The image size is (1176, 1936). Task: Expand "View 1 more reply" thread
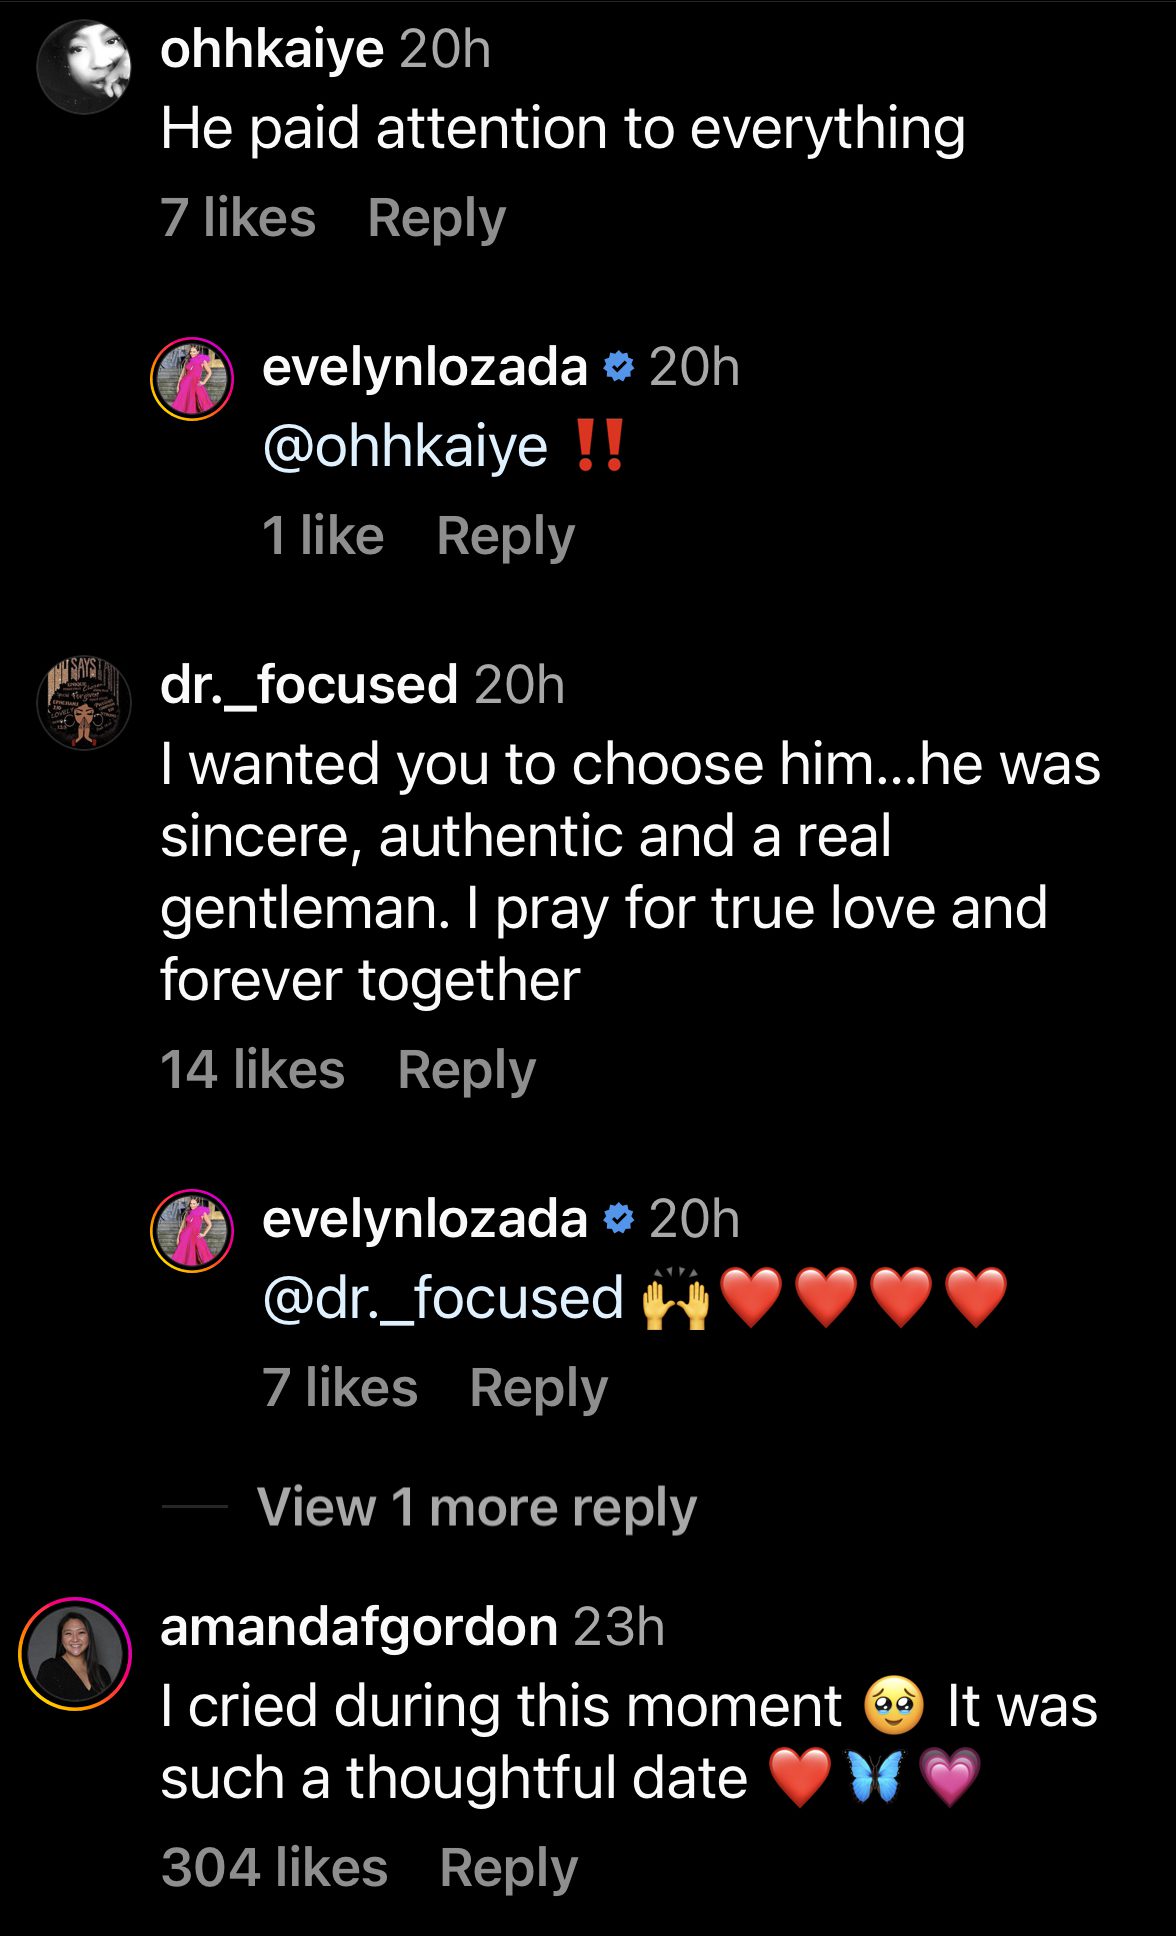[476, 1507]
